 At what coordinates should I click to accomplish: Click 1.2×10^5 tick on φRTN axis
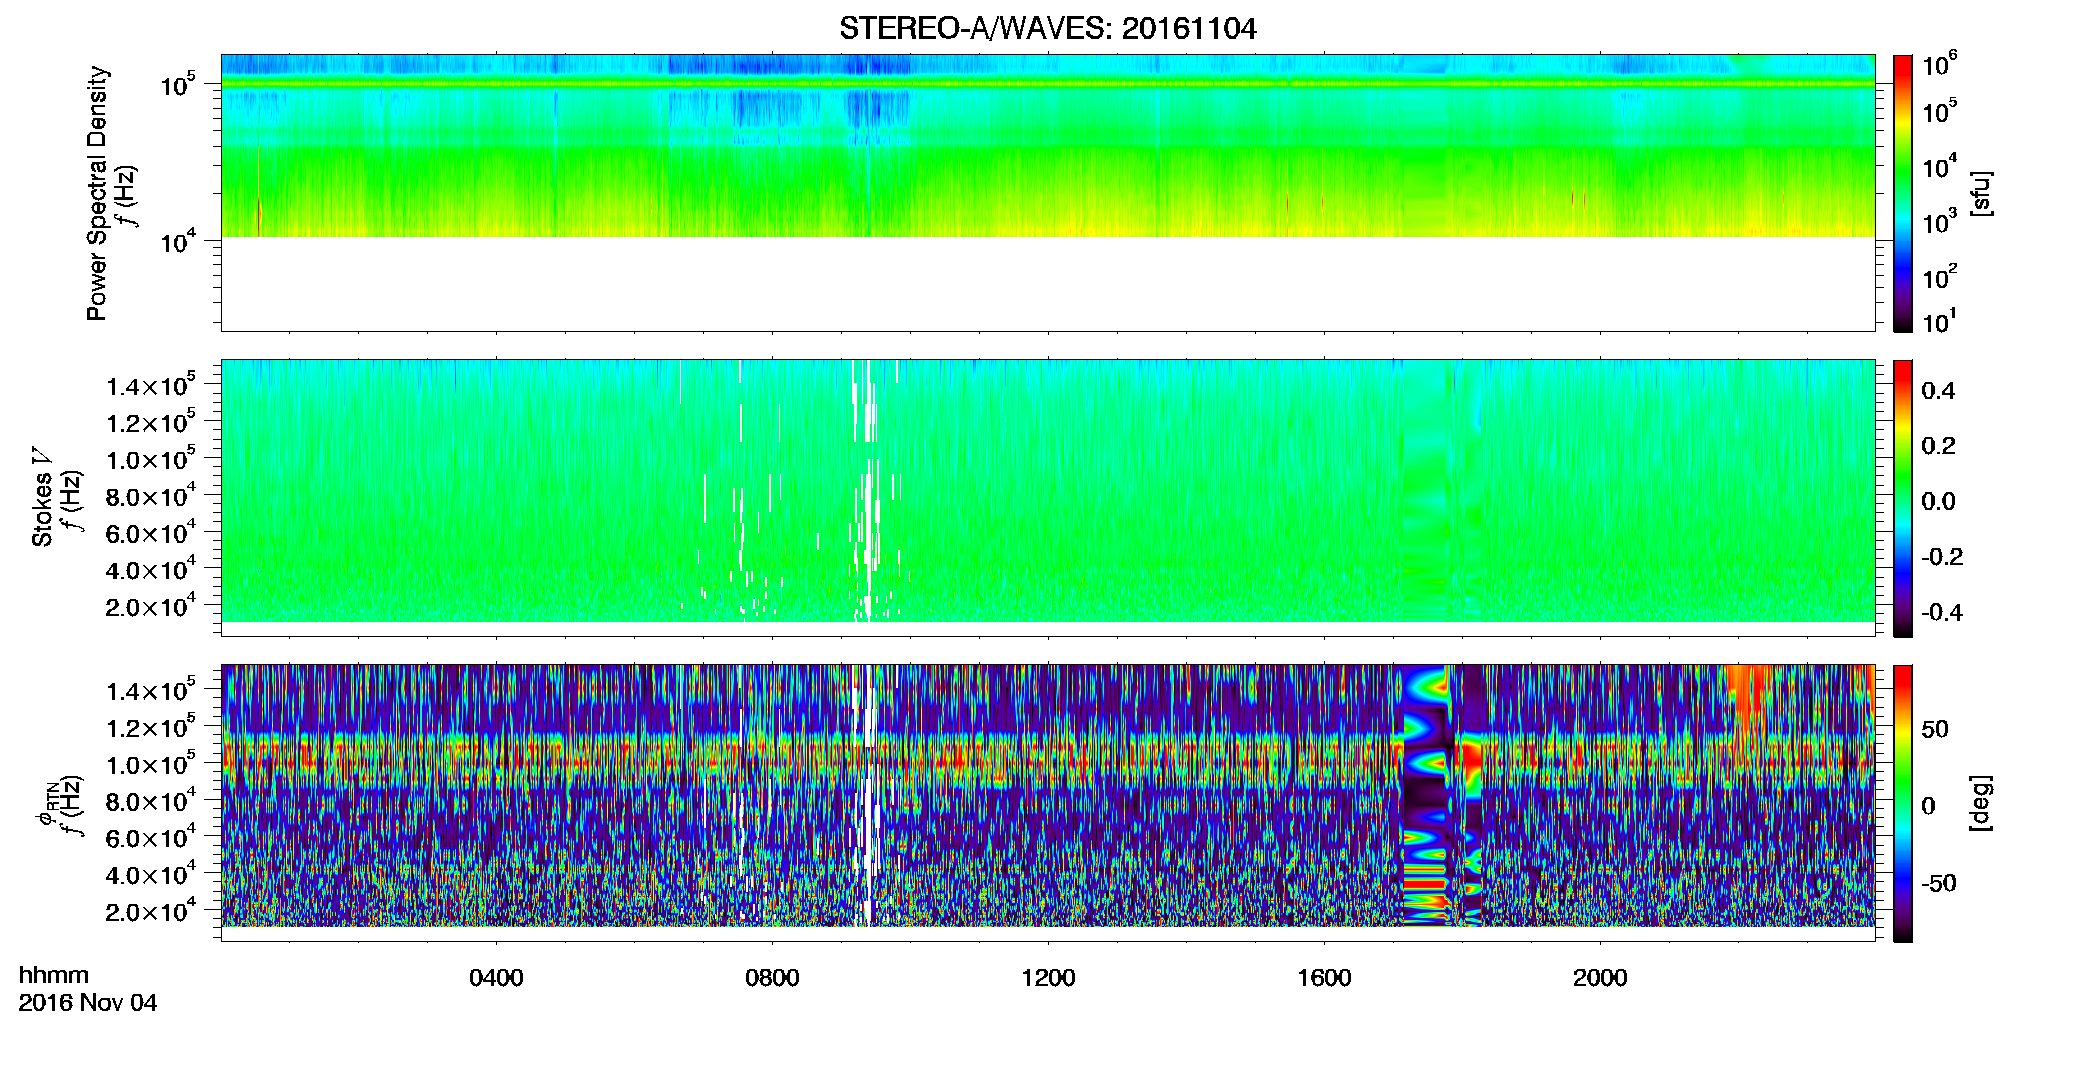[x=151, y=727]
